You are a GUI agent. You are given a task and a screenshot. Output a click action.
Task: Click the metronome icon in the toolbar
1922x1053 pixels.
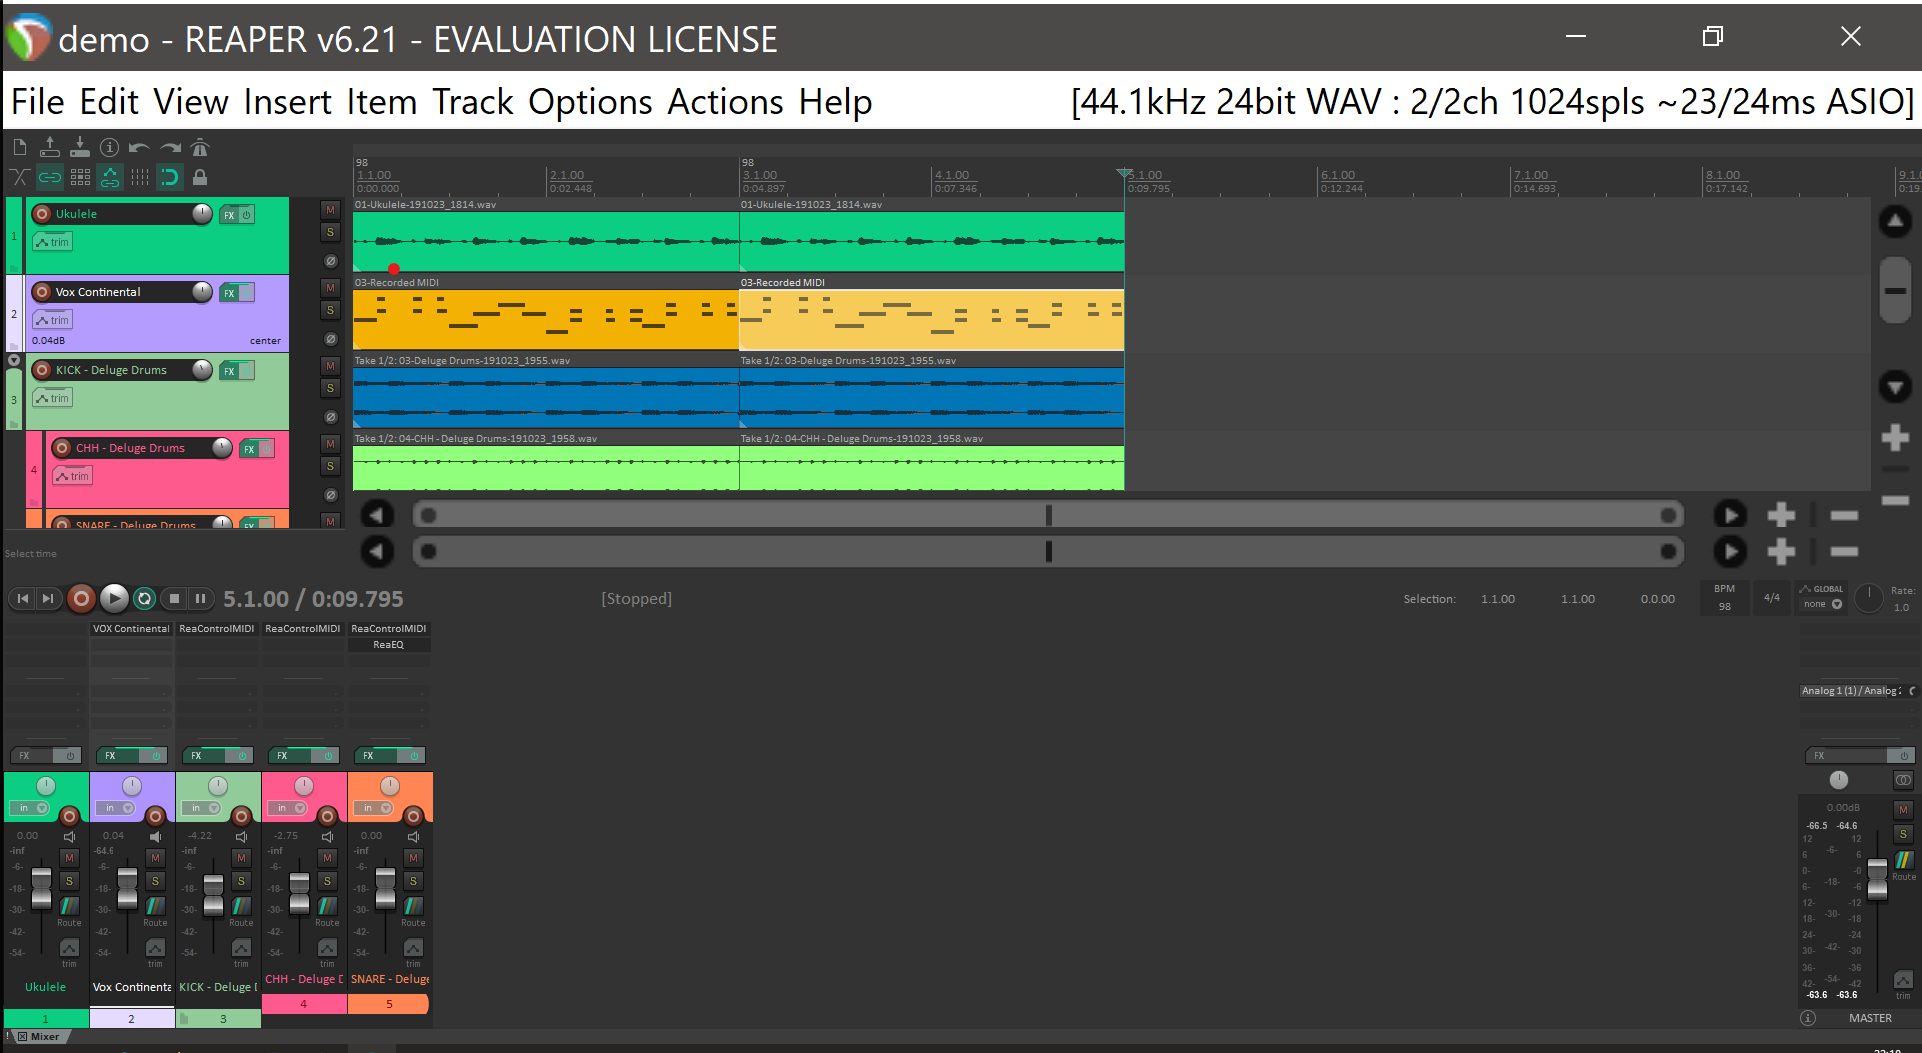coord(200,148)
